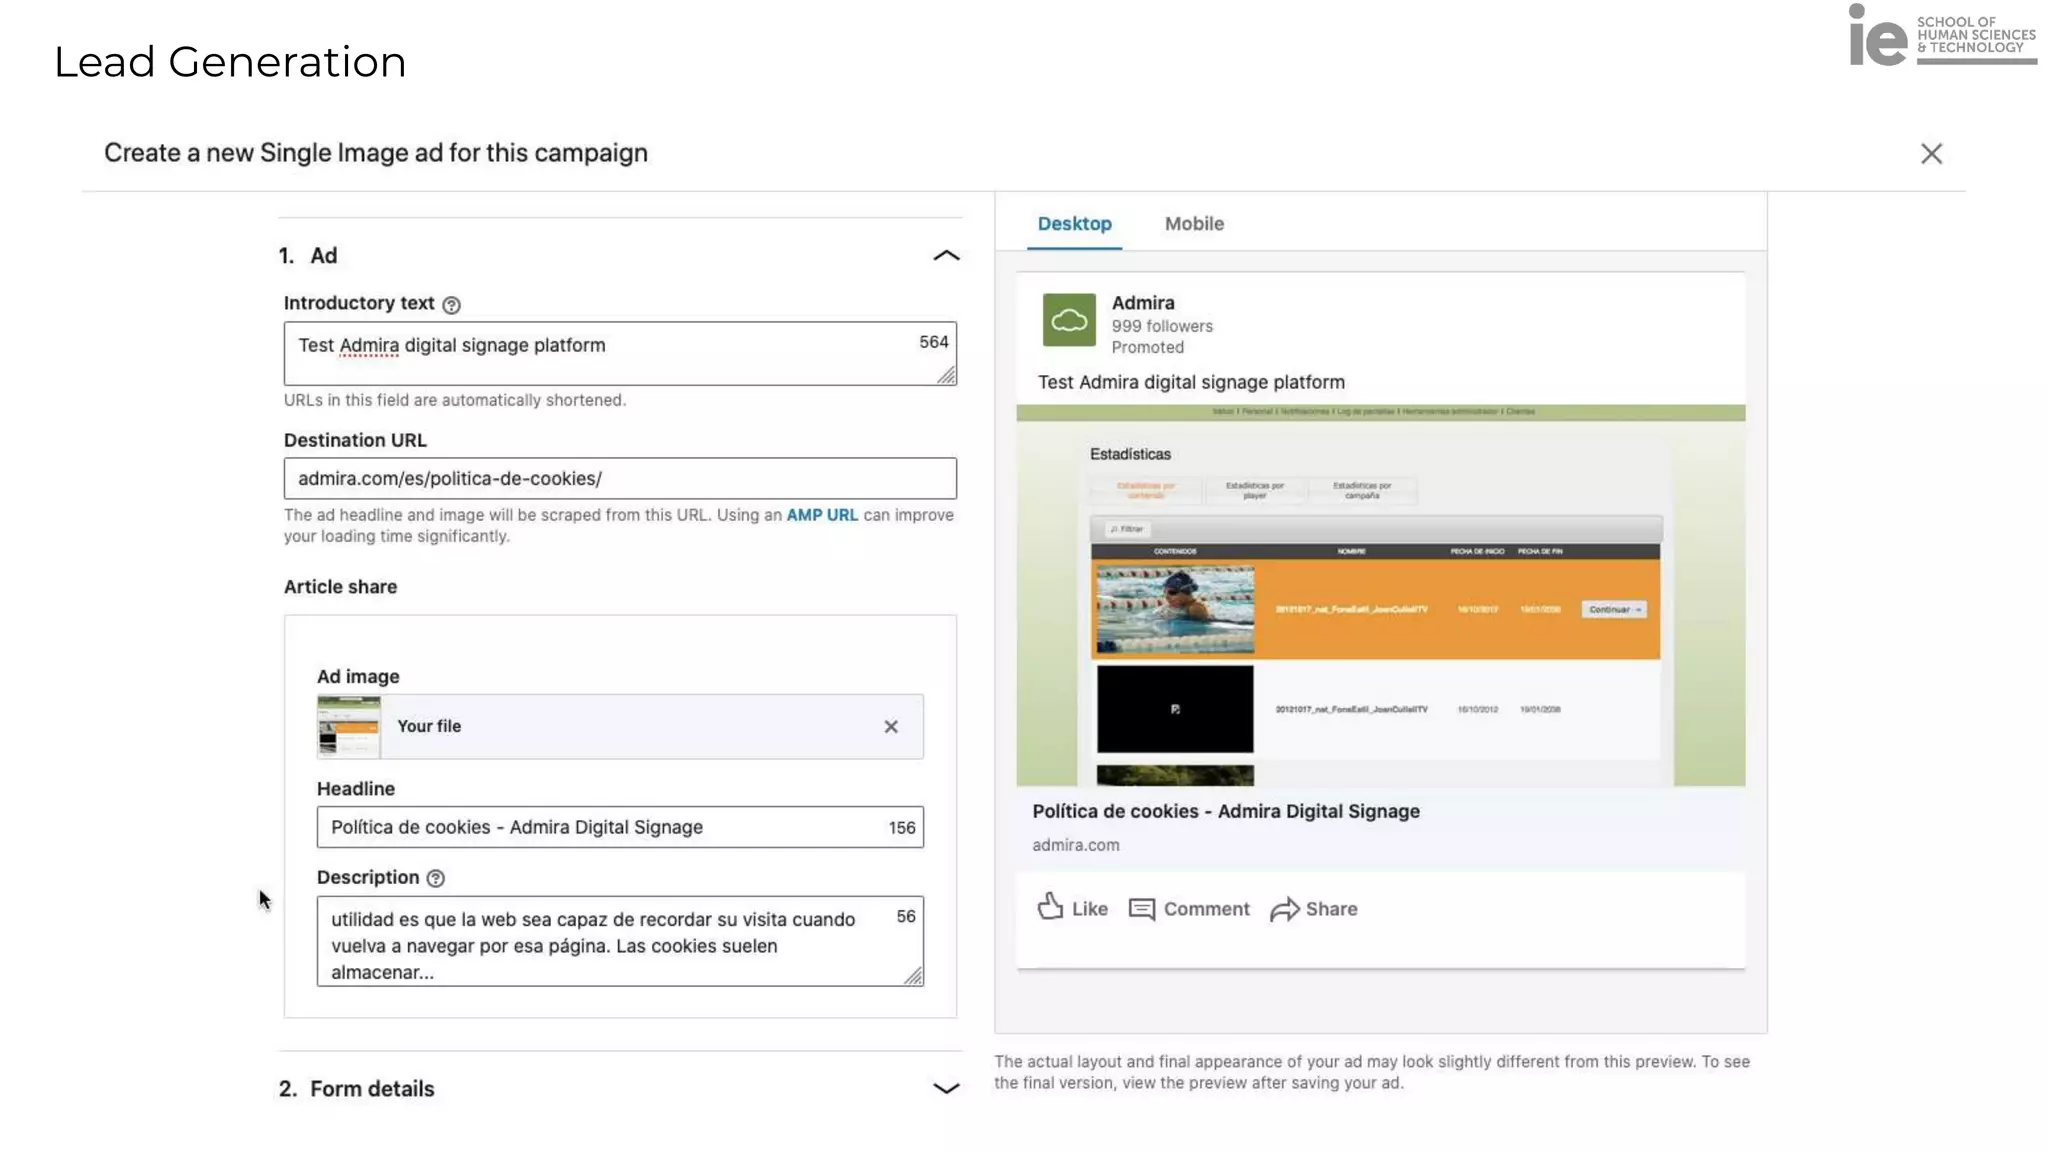
Task: Click the Headline text field
Action: click(x=600, y=827)
